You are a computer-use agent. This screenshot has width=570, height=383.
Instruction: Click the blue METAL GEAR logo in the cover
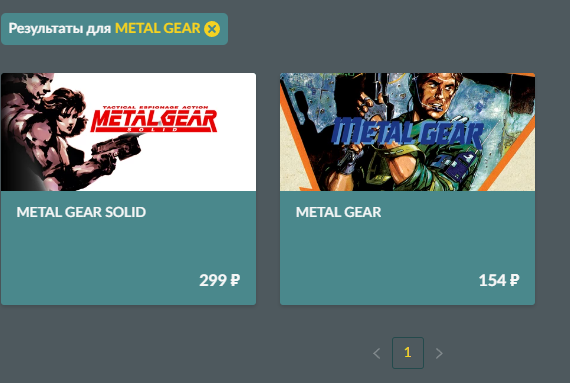408,132
